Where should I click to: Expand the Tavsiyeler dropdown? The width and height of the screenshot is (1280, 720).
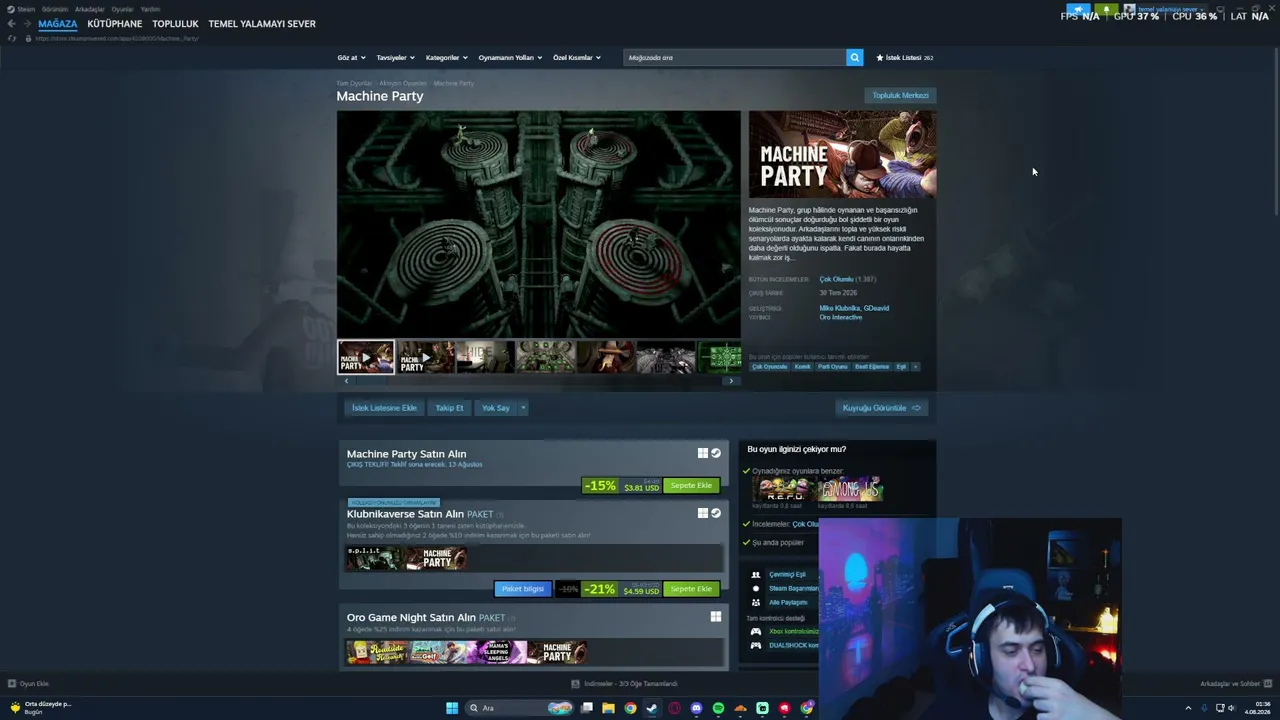pos(394,58)
